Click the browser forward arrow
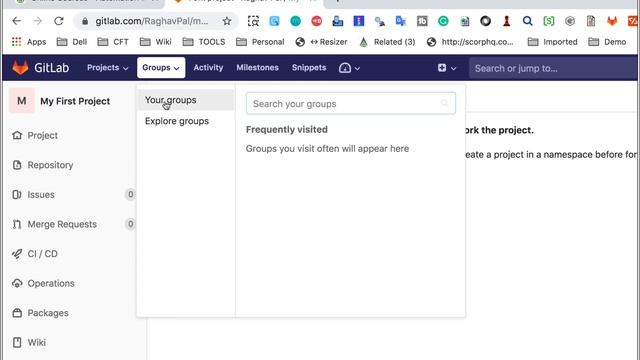 pos(38,21)
